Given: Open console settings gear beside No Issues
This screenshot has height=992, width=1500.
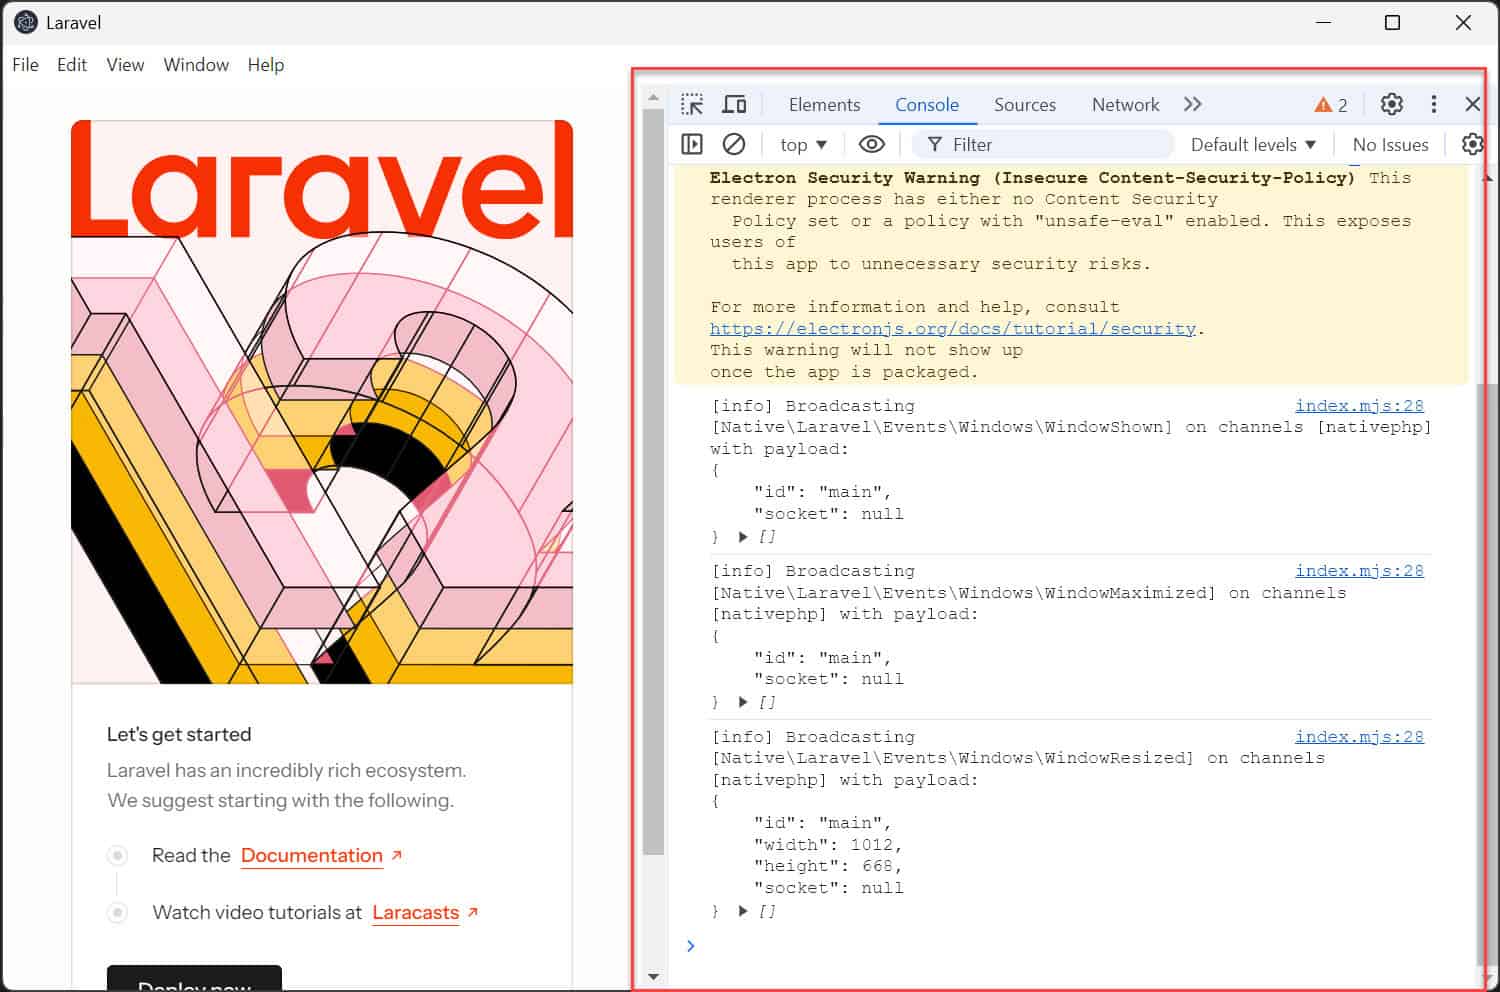Looking at the screenshot, I should click(1472, 144).
